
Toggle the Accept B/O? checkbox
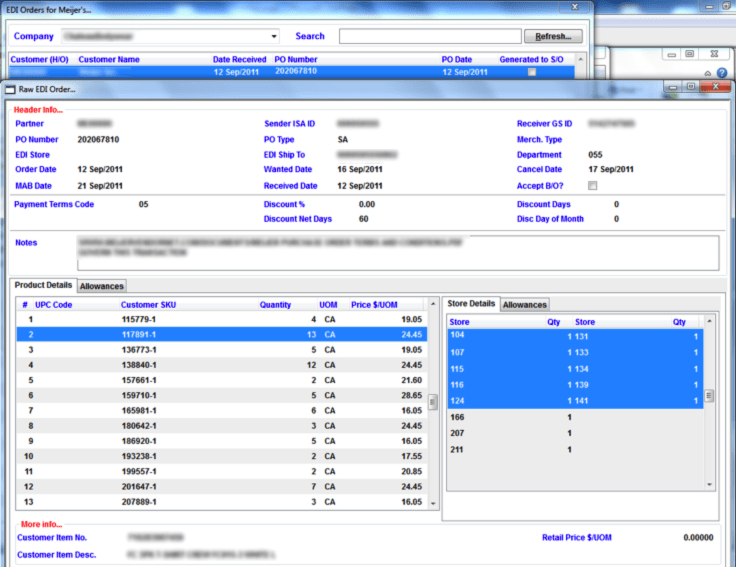pyautogui.click(x=593, y=186)
